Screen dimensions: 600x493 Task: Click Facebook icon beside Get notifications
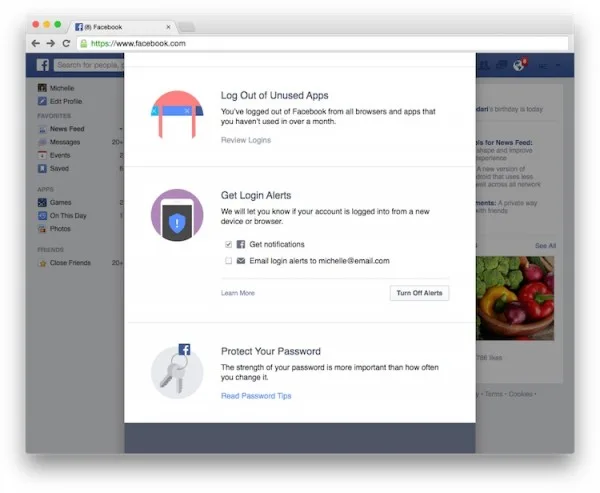(241, 244)
